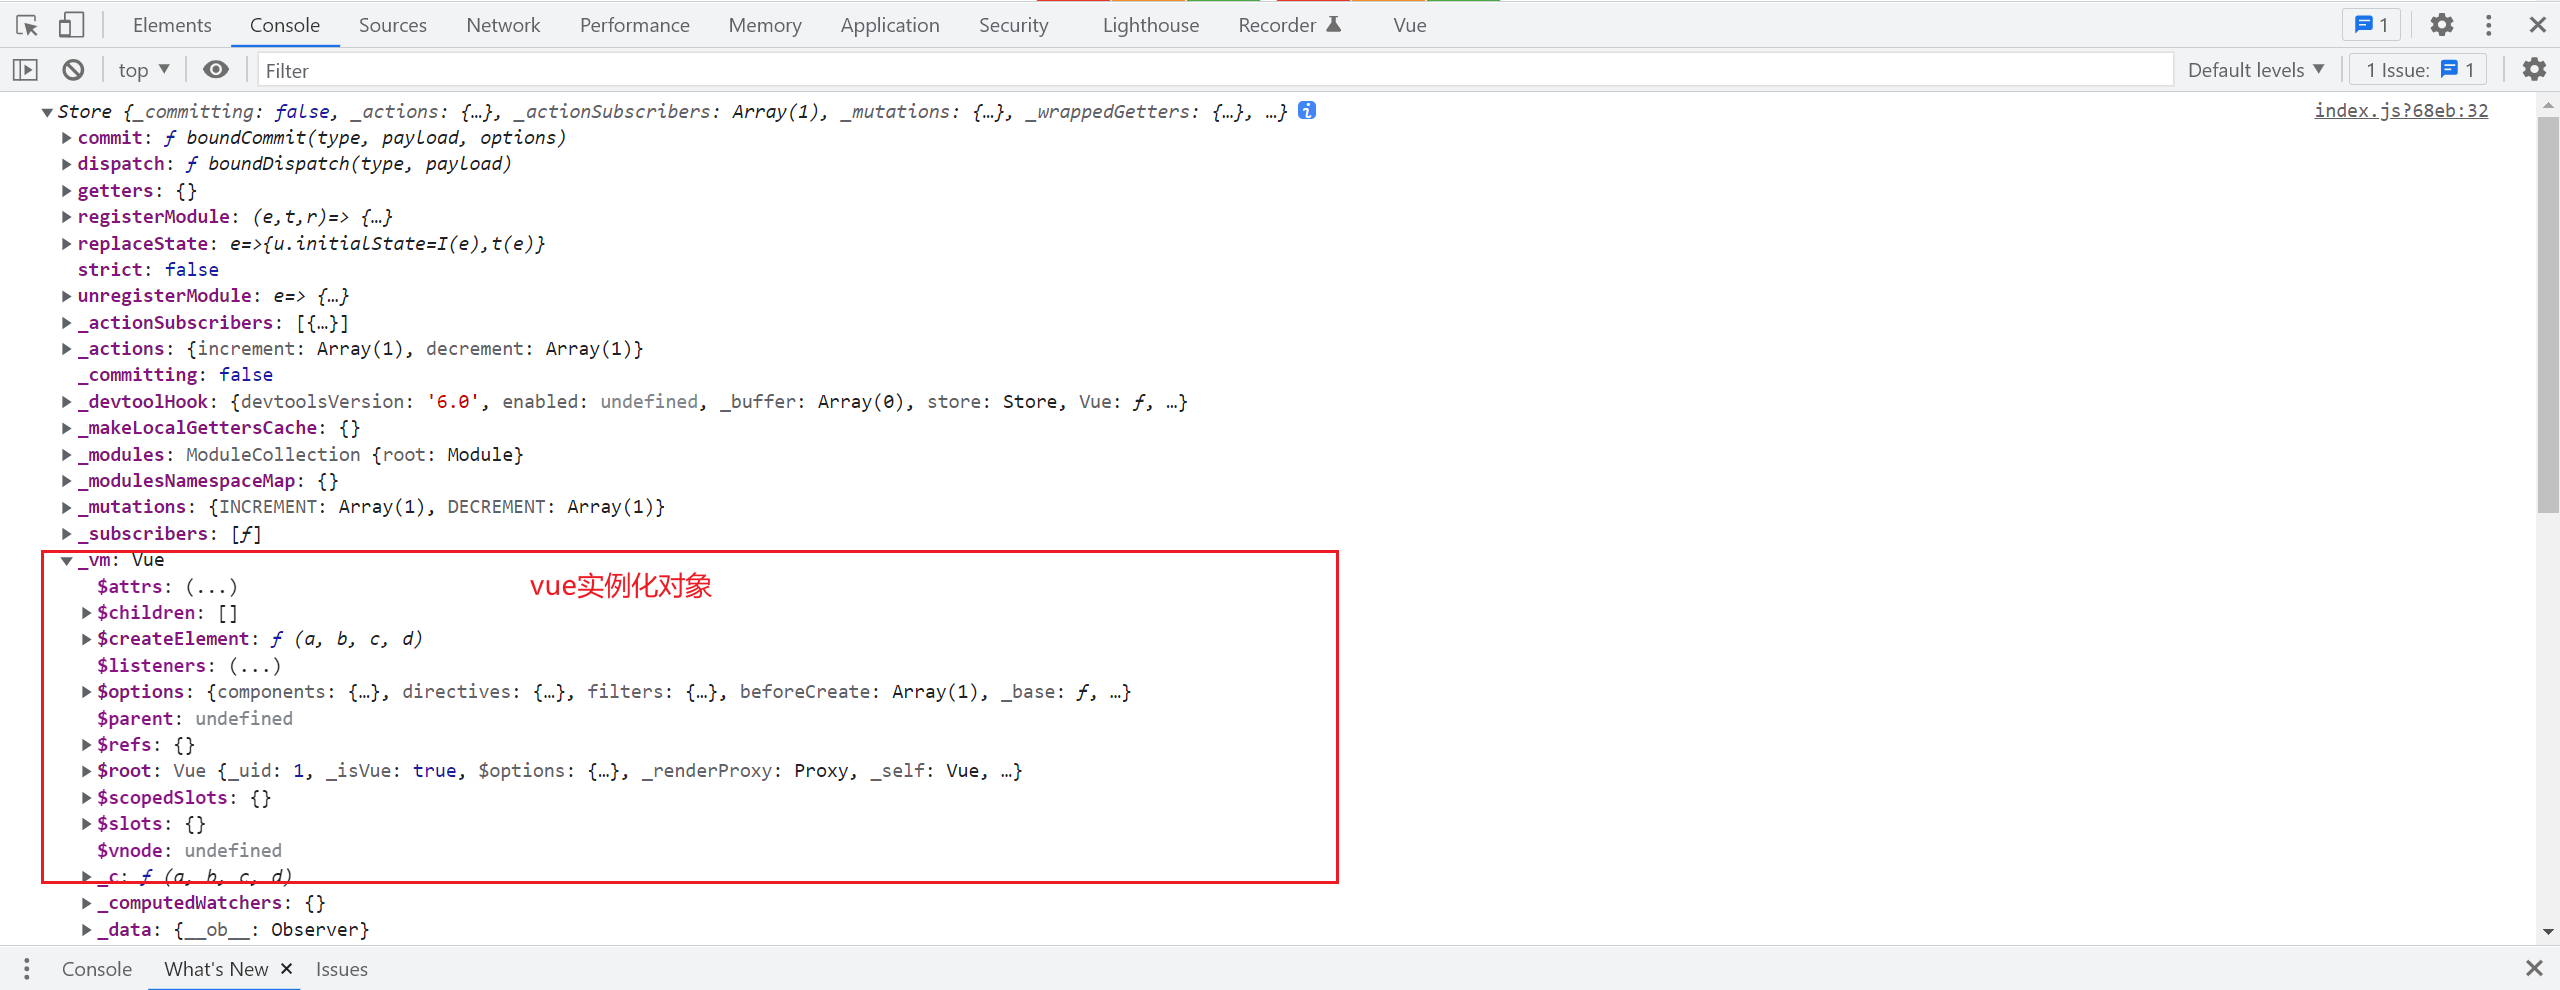Expand the unregisterModule property

tap(67, 296)
